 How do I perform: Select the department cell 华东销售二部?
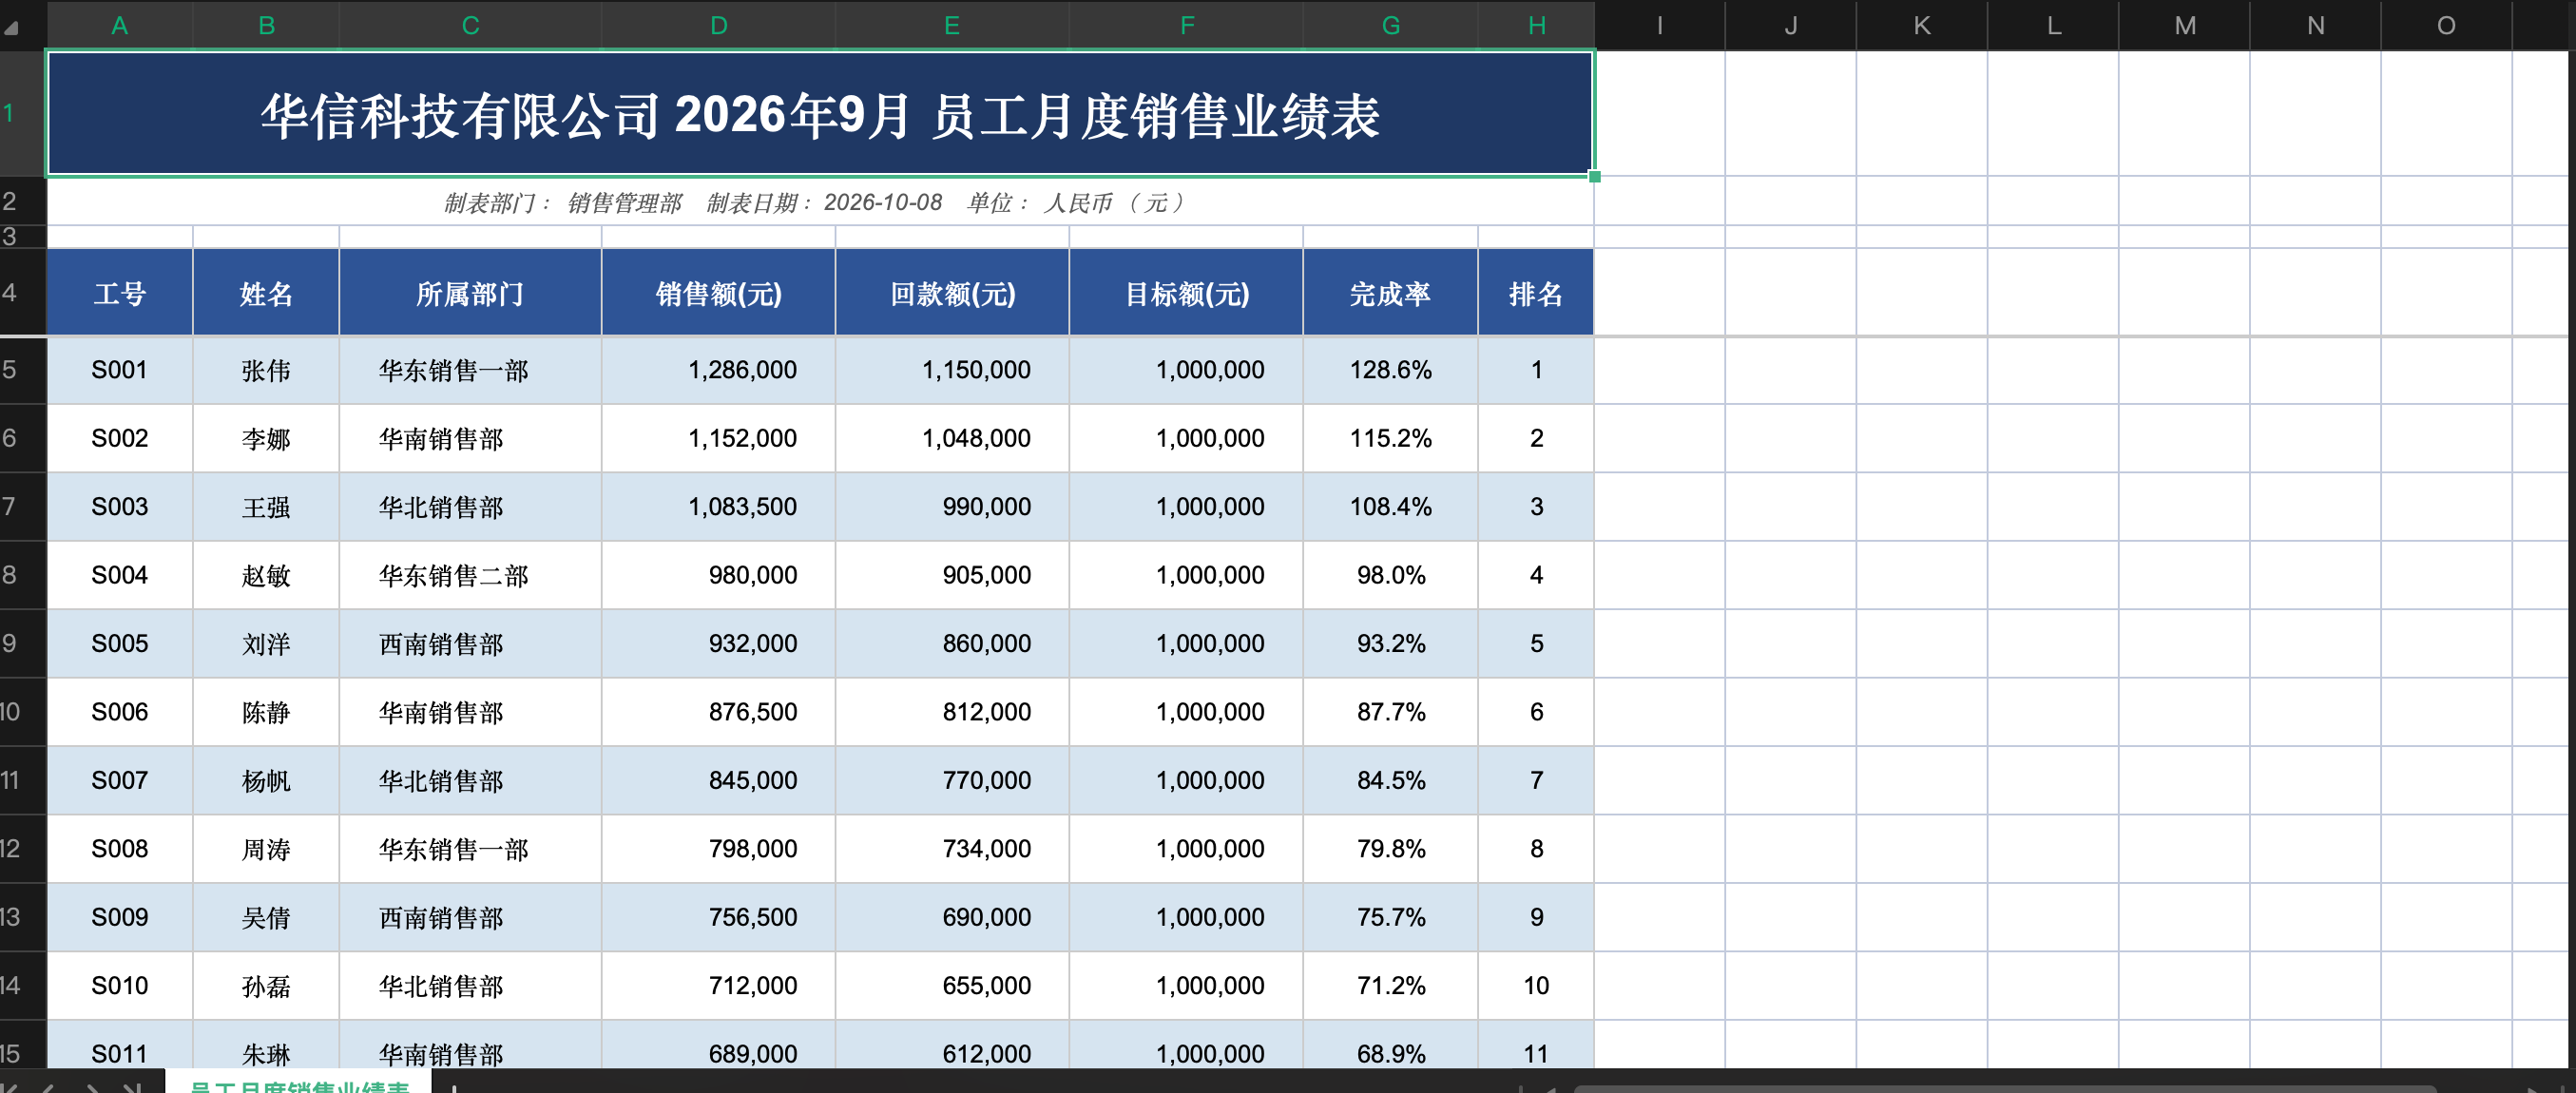tap(470, 575)
